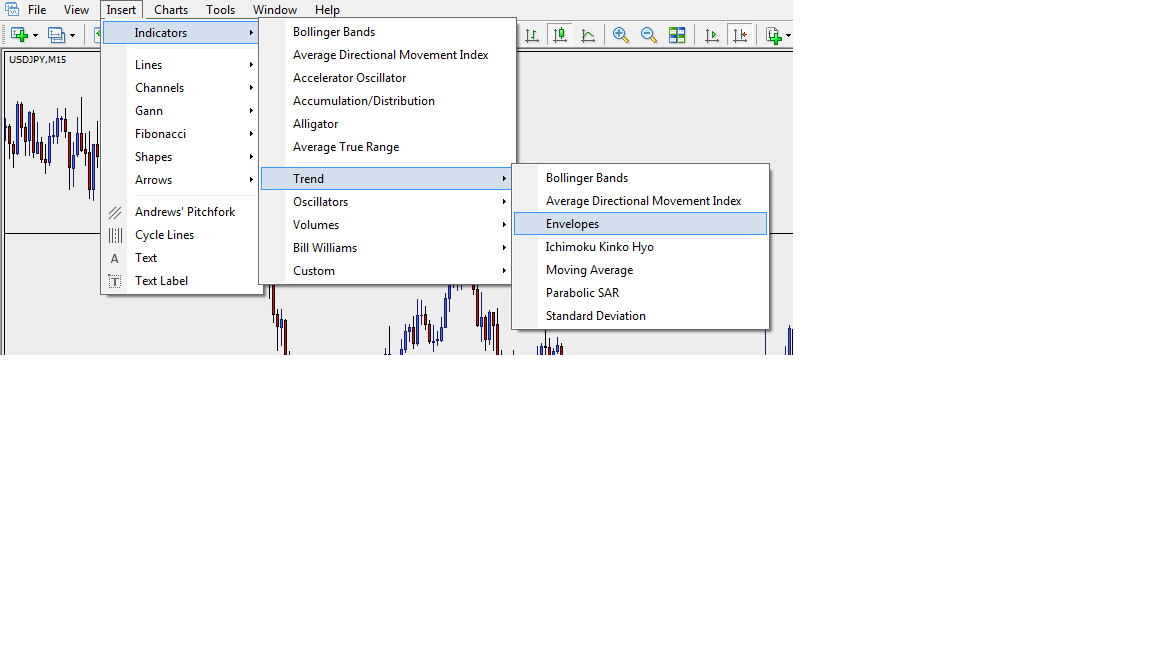The width and height of the screenshot is (1152, 648).
Task: Choose Moving Average in Trend submenu
Action: tap(589, 270)
